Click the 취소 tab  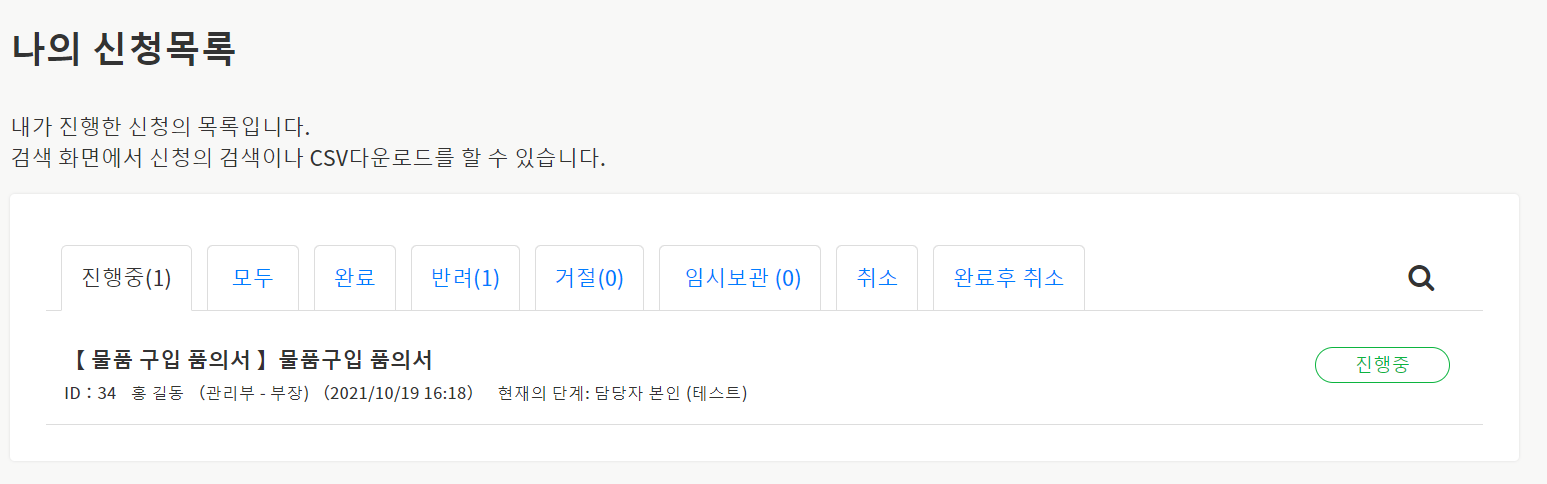pyautogui.click(x=877, y=278)
